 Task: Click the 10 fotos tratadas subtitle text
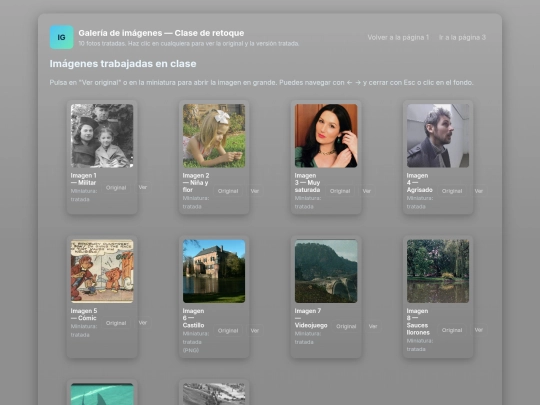point(189,44)
